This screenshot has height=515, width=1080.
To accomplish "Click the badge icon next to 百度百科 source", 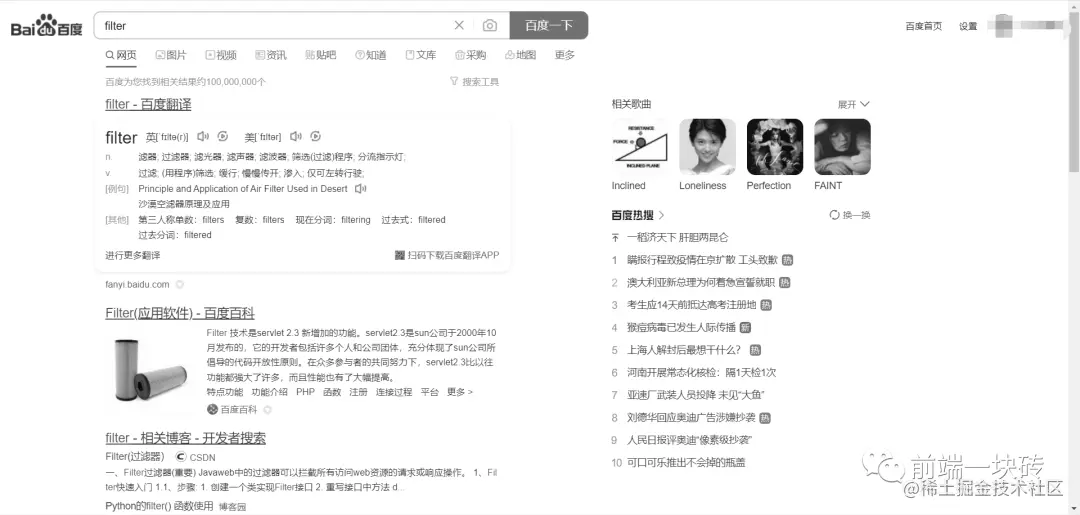I will click(x=267, y=410).
